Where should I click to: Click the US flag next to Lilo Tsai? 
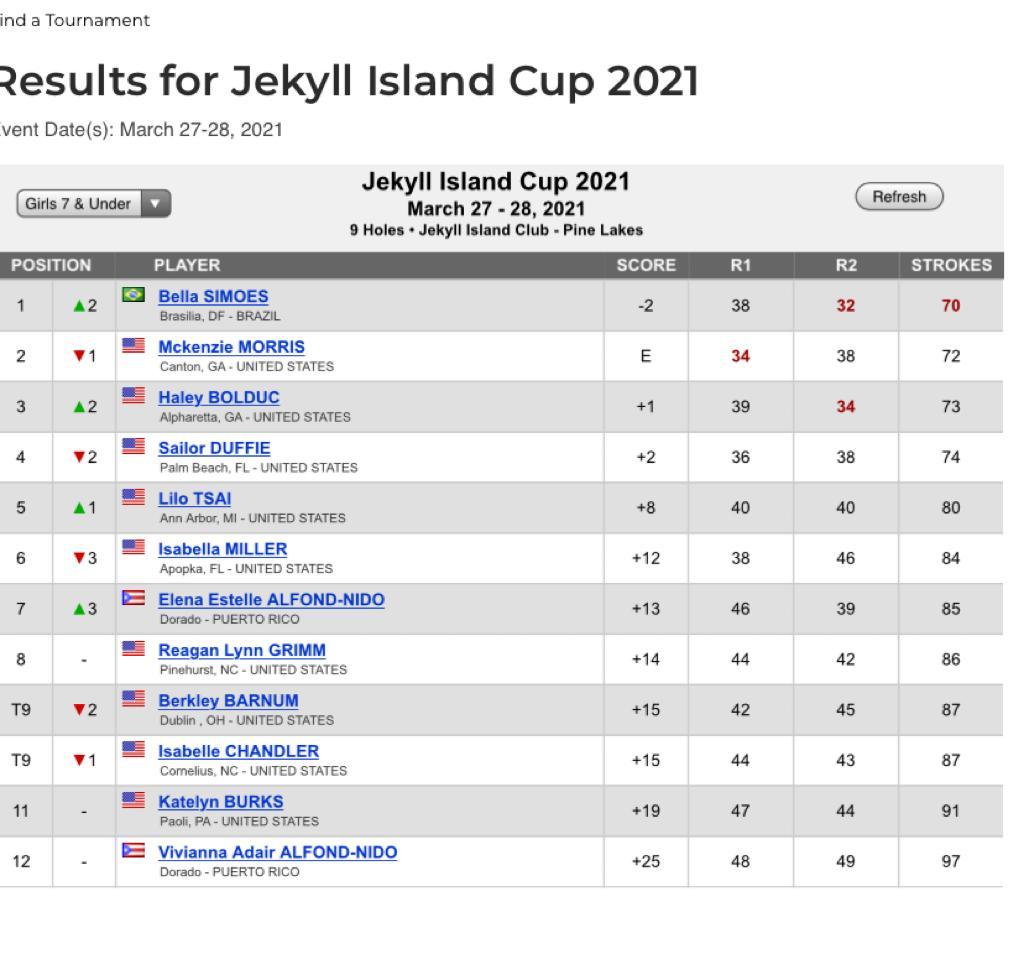tap(133, 496)
